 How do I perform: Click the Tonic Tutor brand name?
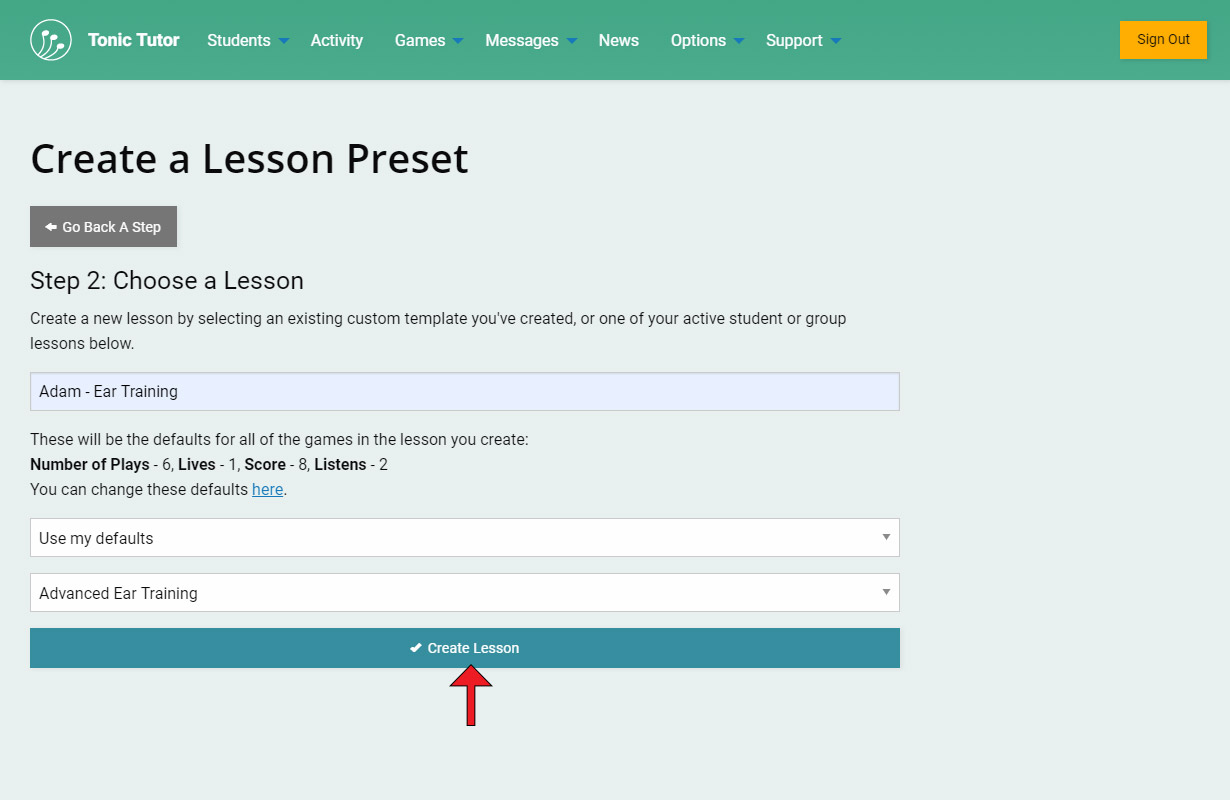(133, 40)
